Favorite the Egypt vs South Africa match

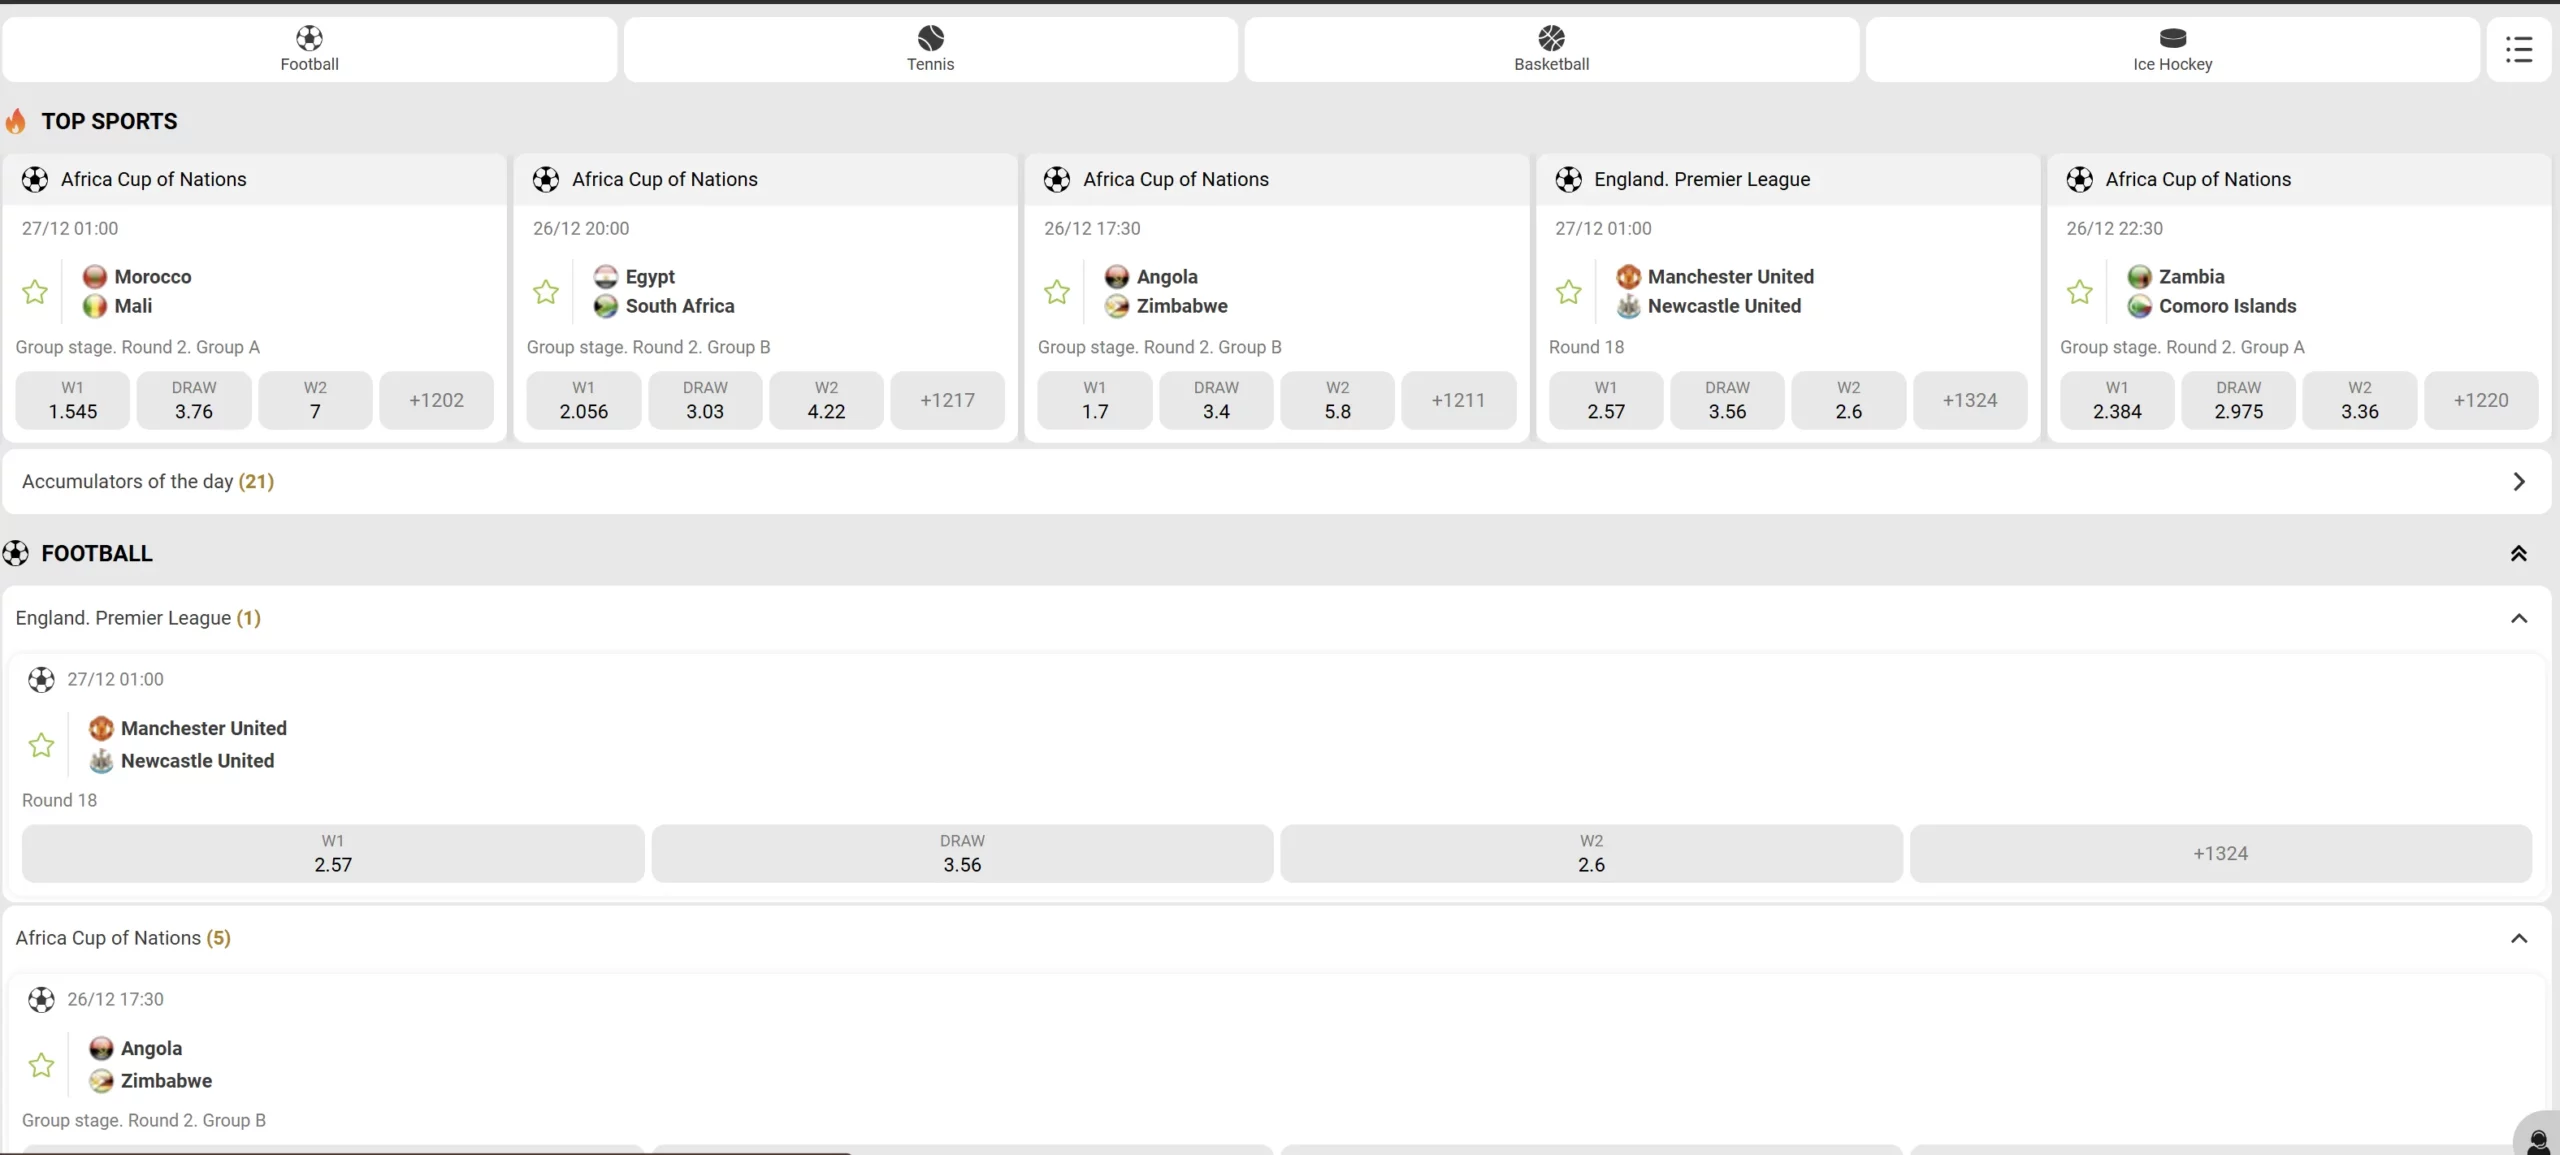coord(546,292)
